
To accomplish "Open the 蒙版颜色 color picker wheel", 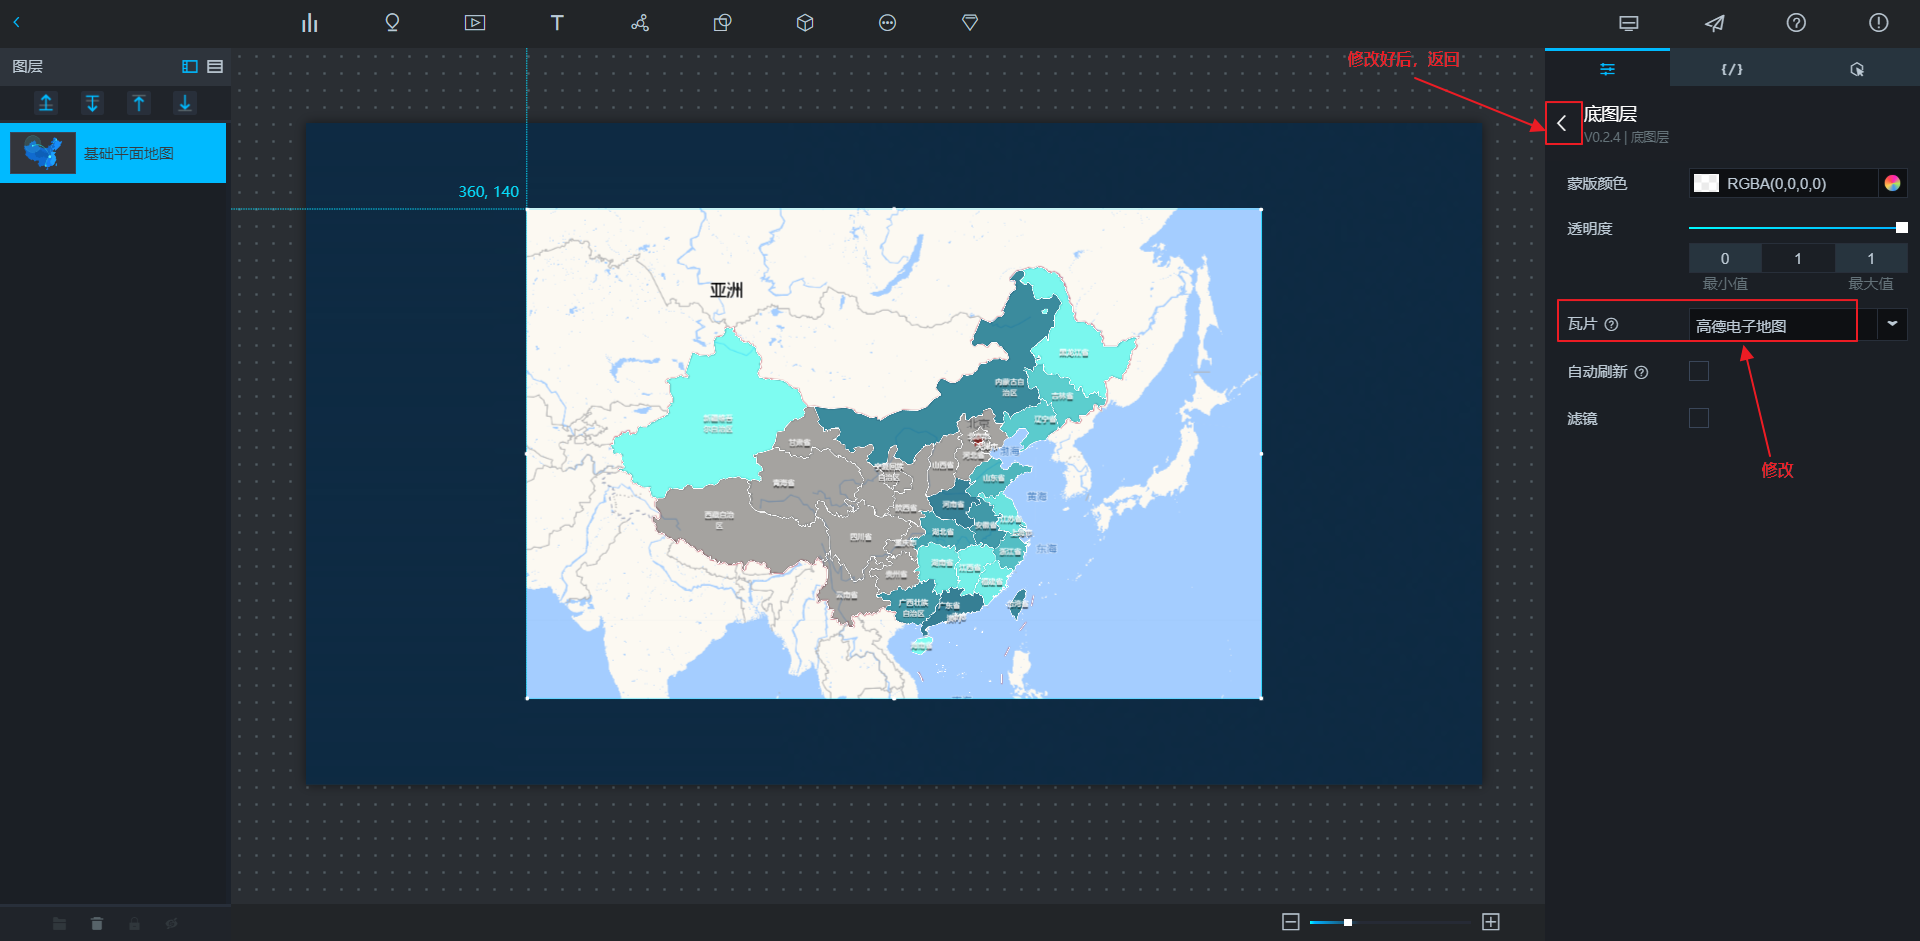I will coord(1892,183).
